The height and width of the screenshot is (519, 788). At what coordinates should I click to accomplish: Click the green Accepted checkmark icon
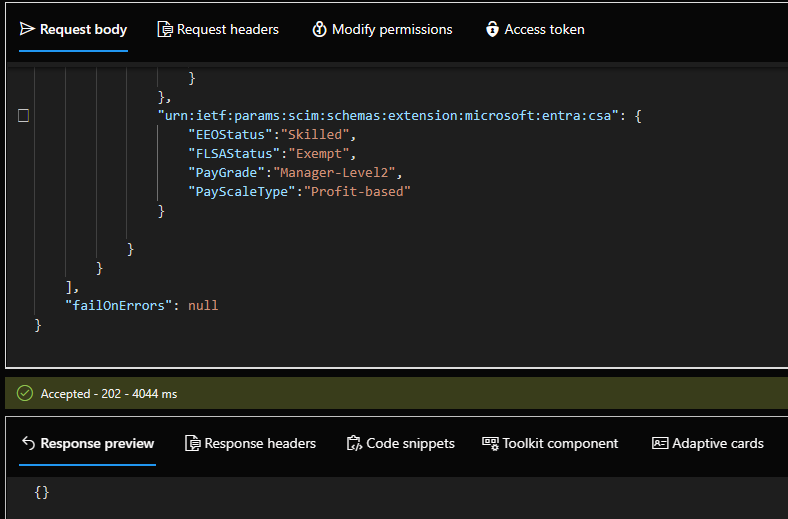(25, 394)
